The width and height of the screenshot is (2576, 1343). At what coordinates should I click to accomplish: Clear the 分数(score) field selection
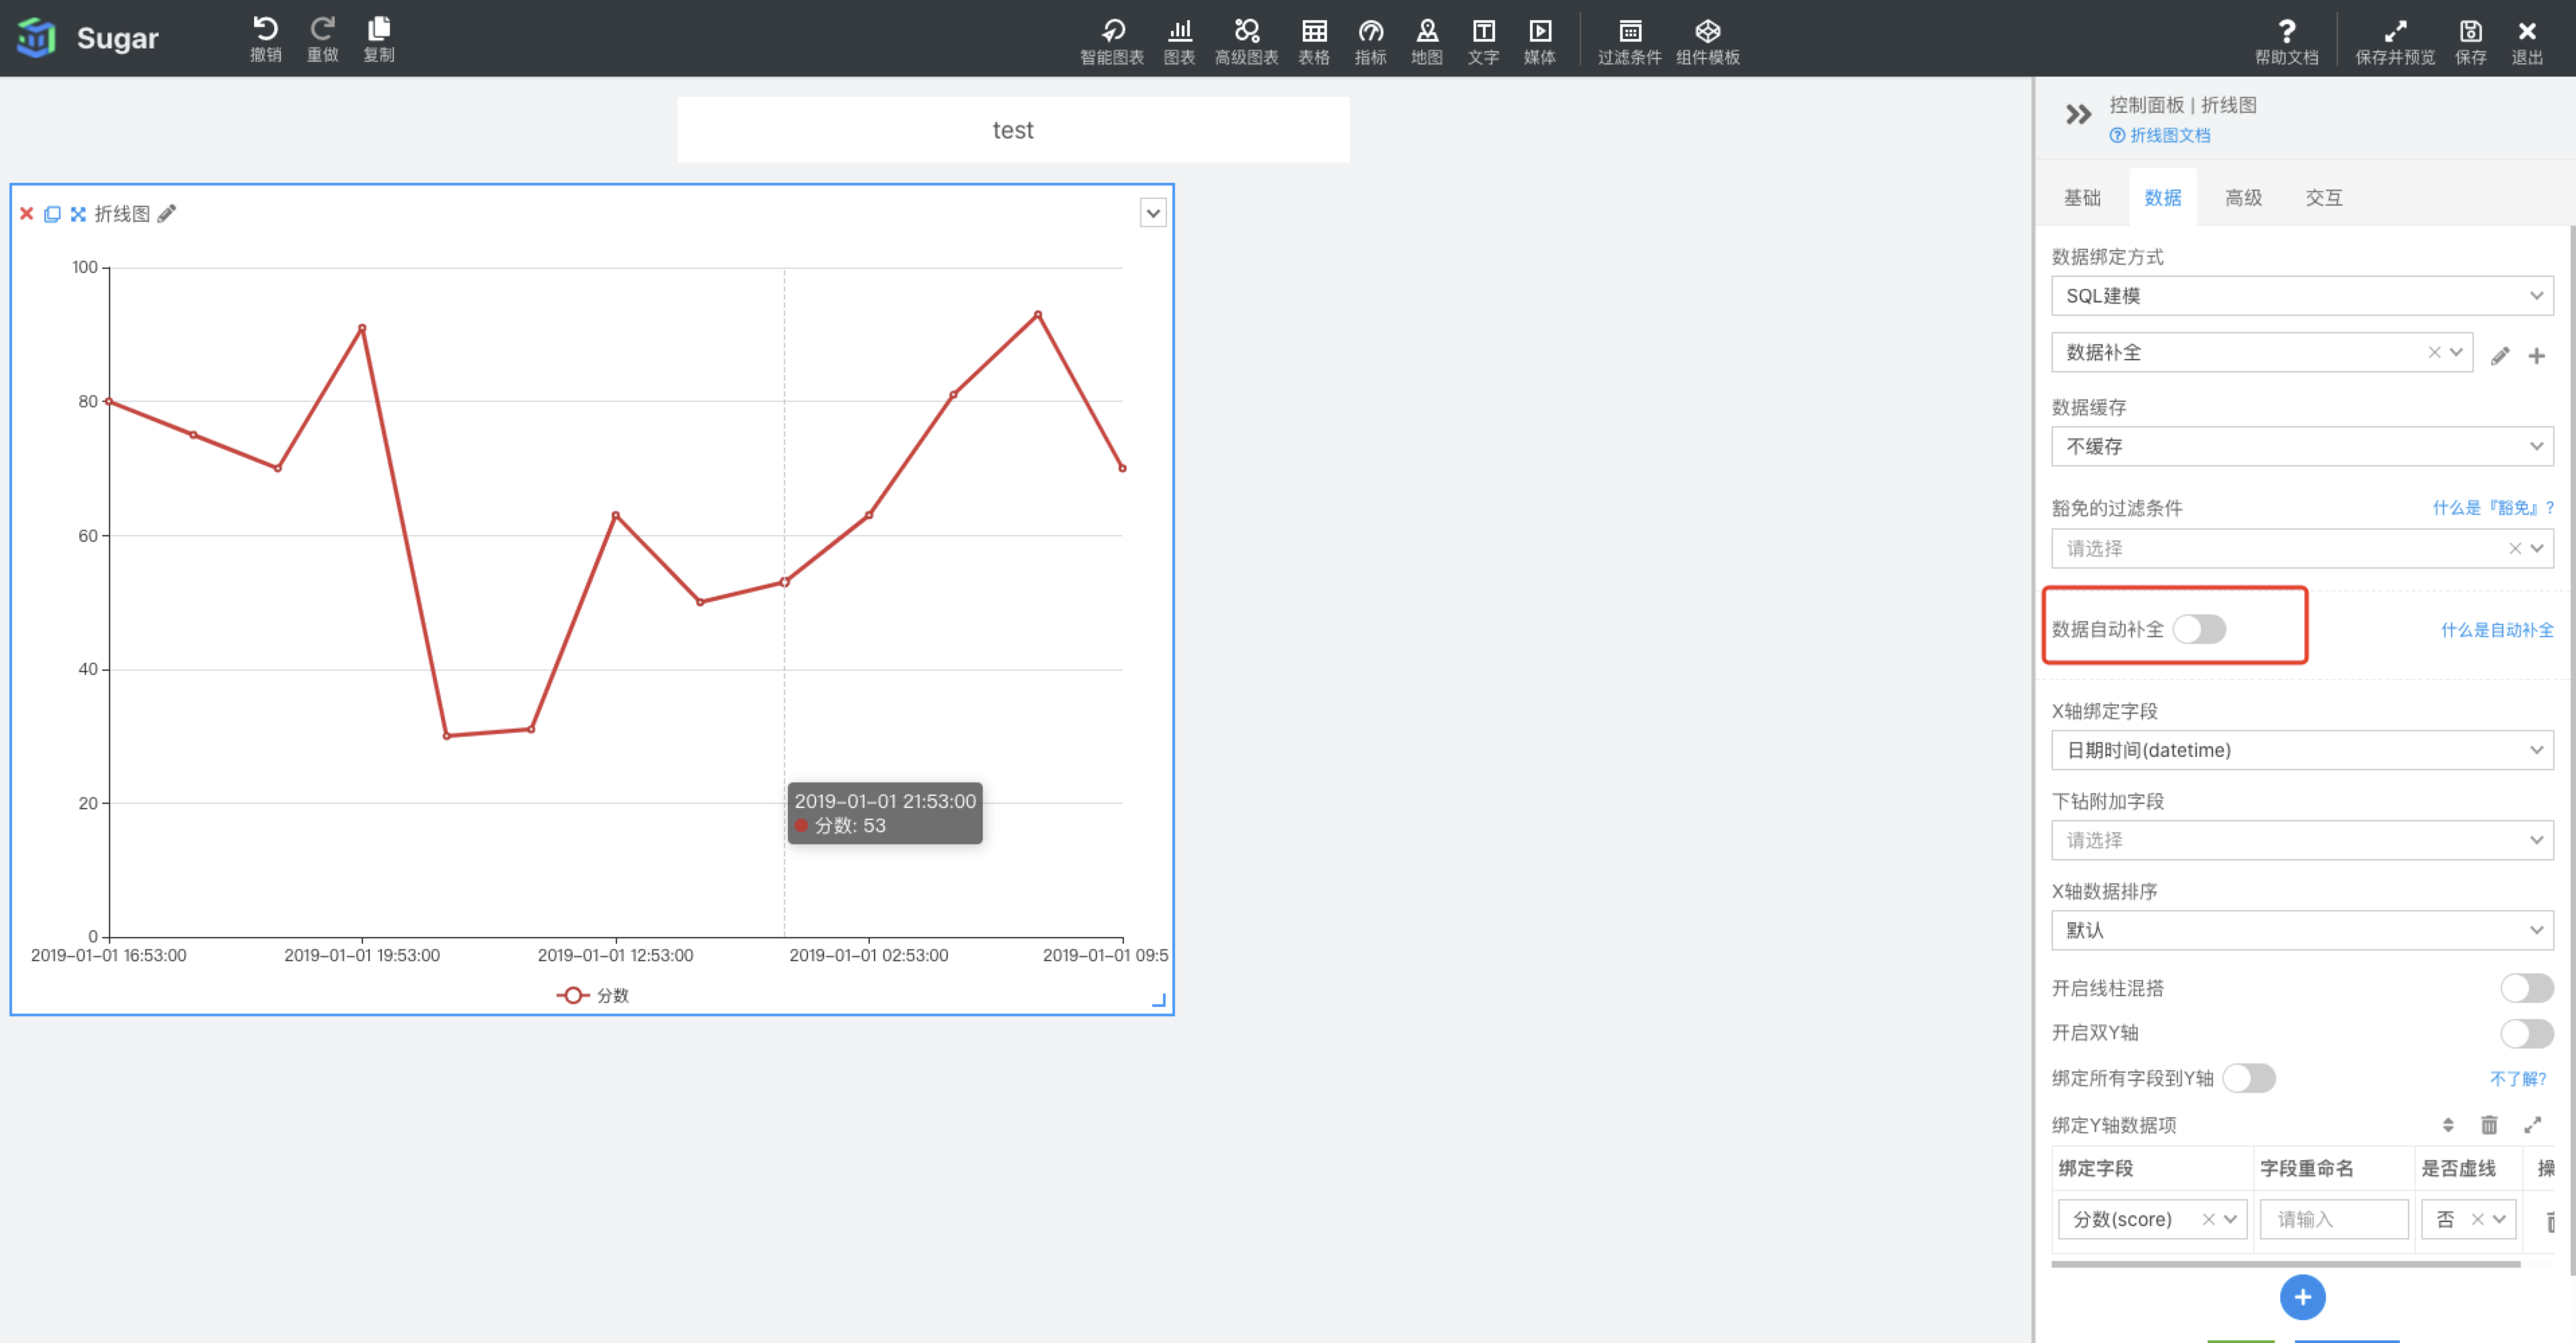coord(2209,1219)
